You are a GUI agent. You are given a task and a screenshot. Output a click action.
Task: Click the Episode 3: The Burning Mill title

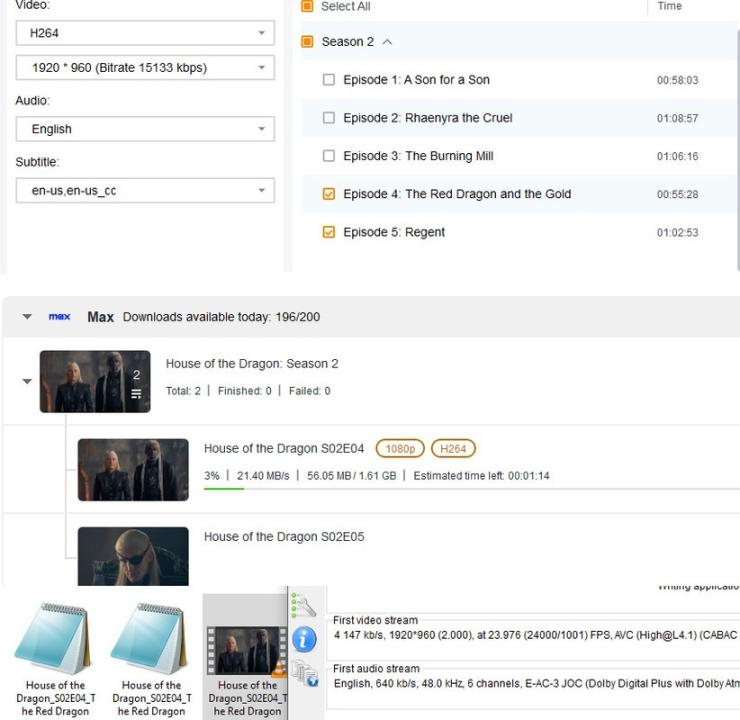418,156
